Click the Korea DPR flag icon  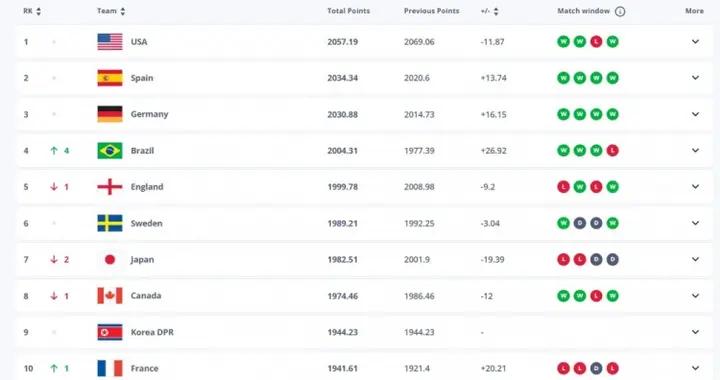coord(110,332)
